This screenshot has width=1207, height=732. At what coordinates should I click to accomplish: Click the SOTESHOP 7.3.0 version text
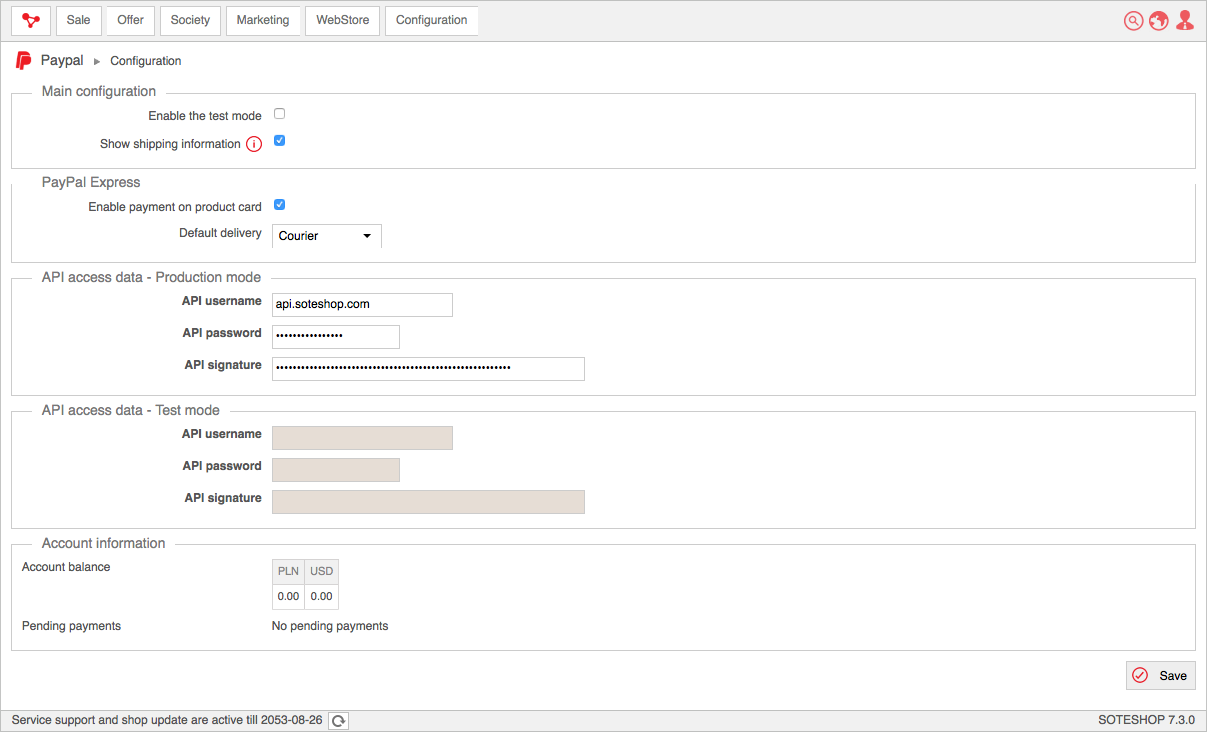click(1146, 720)
